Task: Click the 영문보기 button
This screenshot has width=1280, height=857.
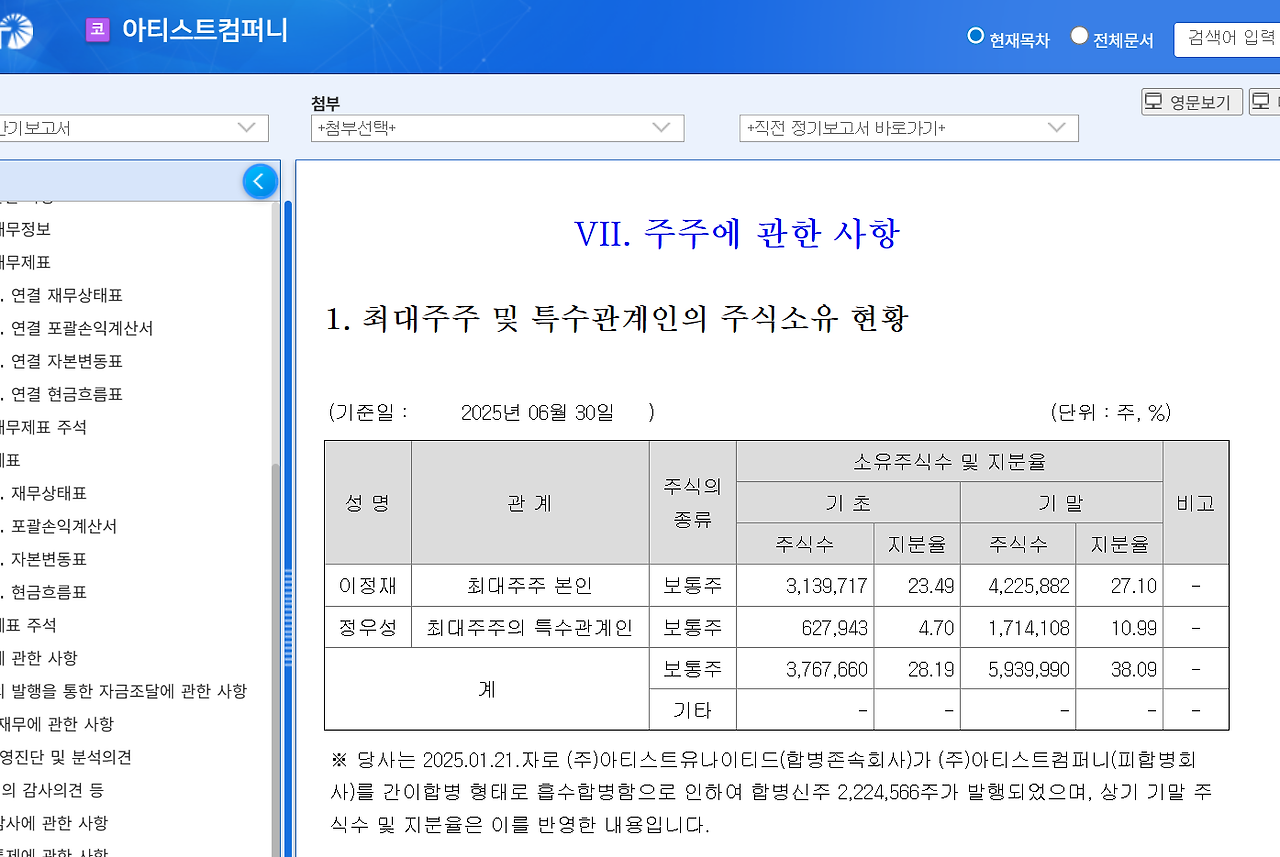Action: click(1192, 102)
